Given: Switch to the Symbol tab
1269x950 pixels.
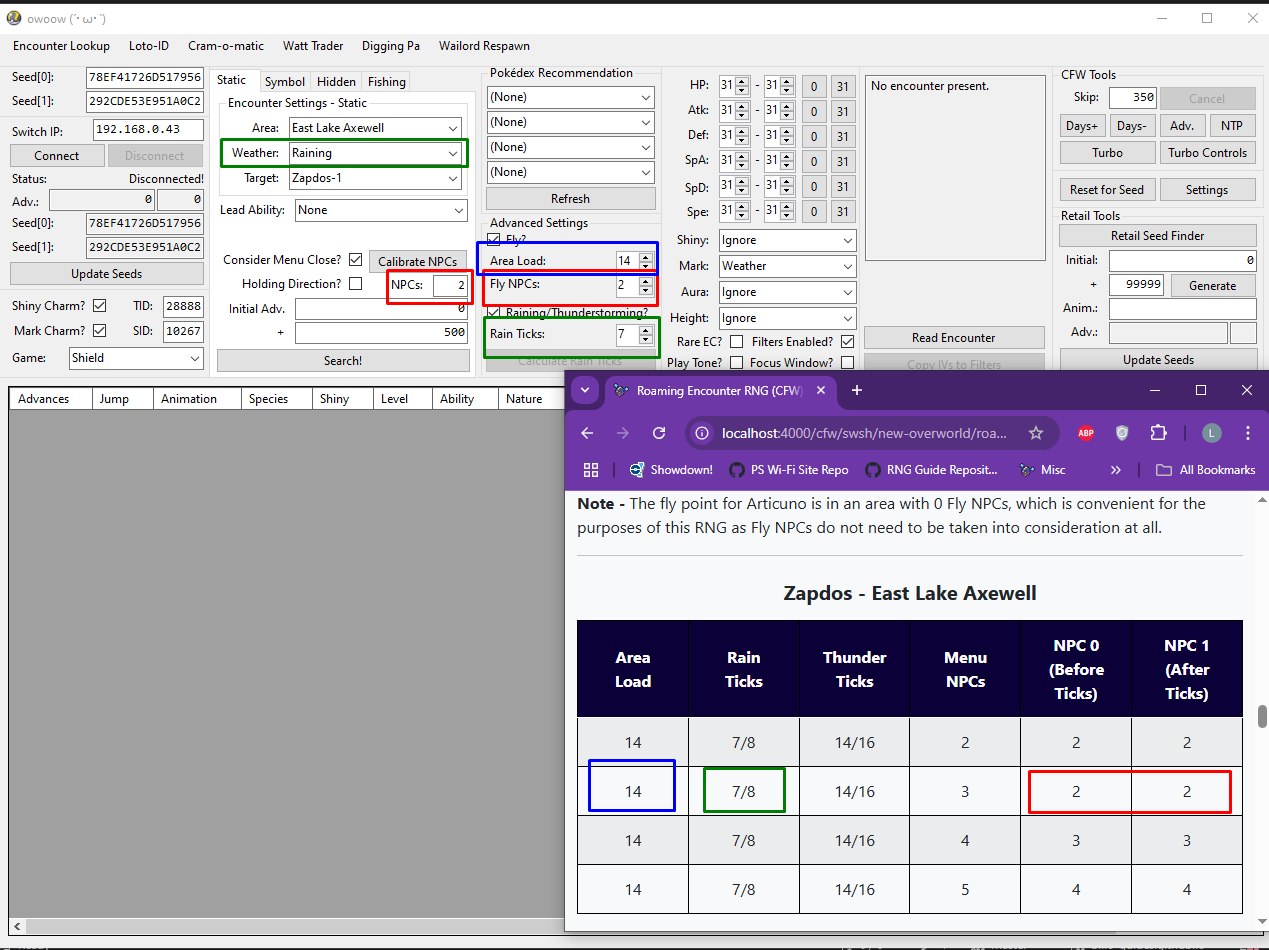Looking at the screenshot, I should (x=285, y=82).
